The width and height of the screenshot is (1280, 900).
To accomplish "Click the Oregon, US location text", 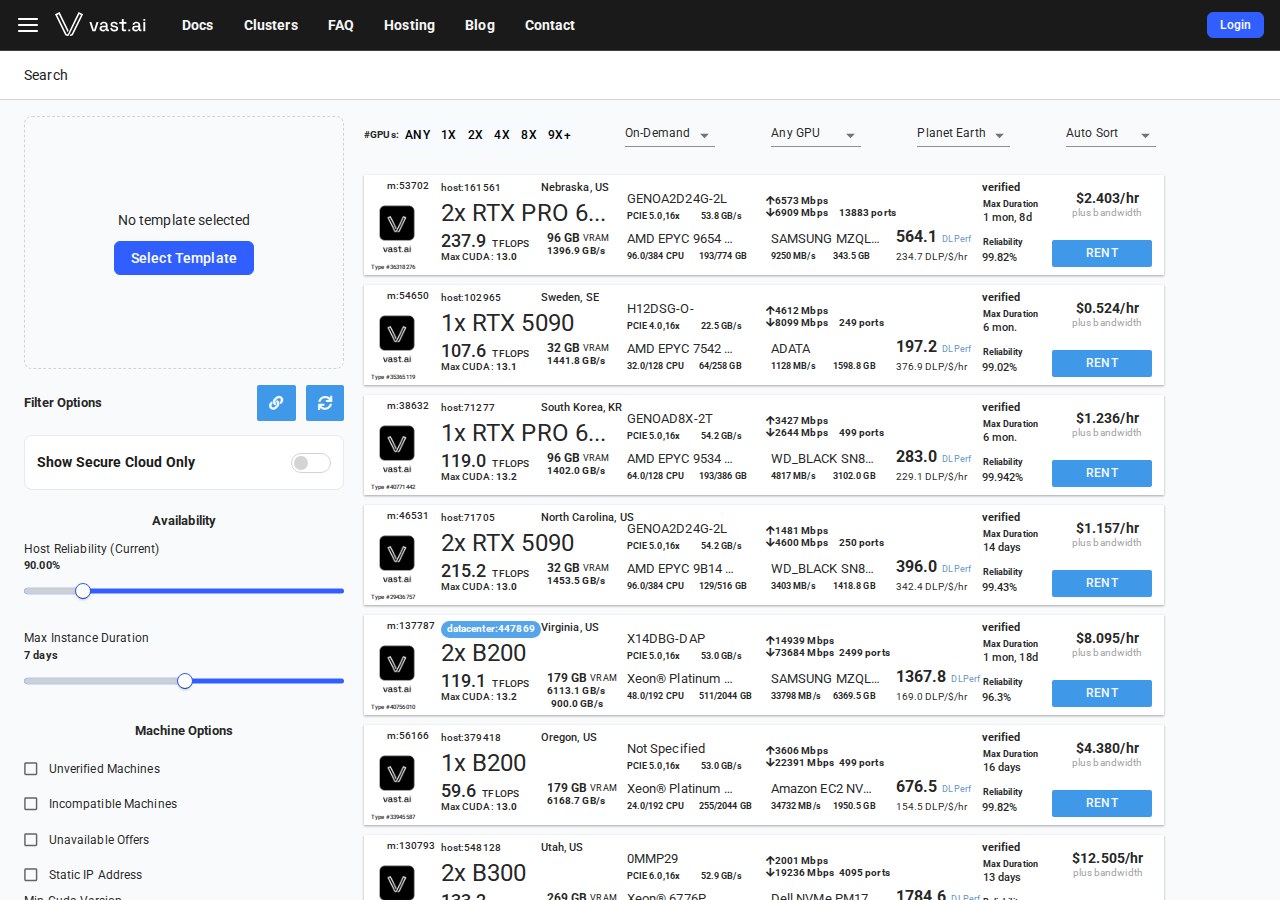I will pos(569,738).
